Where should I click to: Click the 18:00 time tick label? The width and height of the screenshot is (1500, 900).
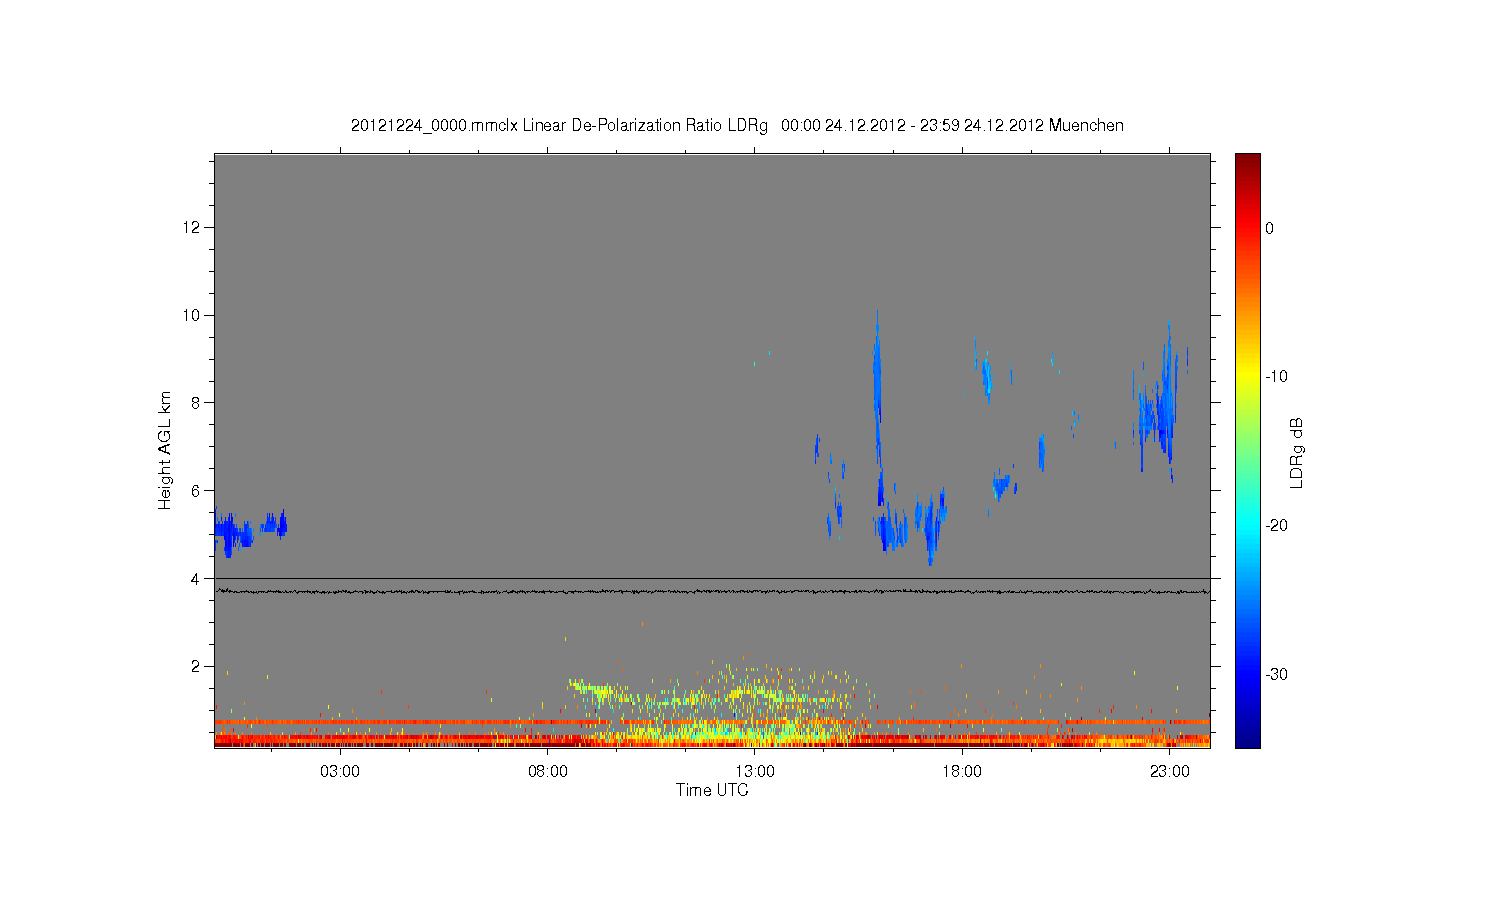tap(962, 772)
